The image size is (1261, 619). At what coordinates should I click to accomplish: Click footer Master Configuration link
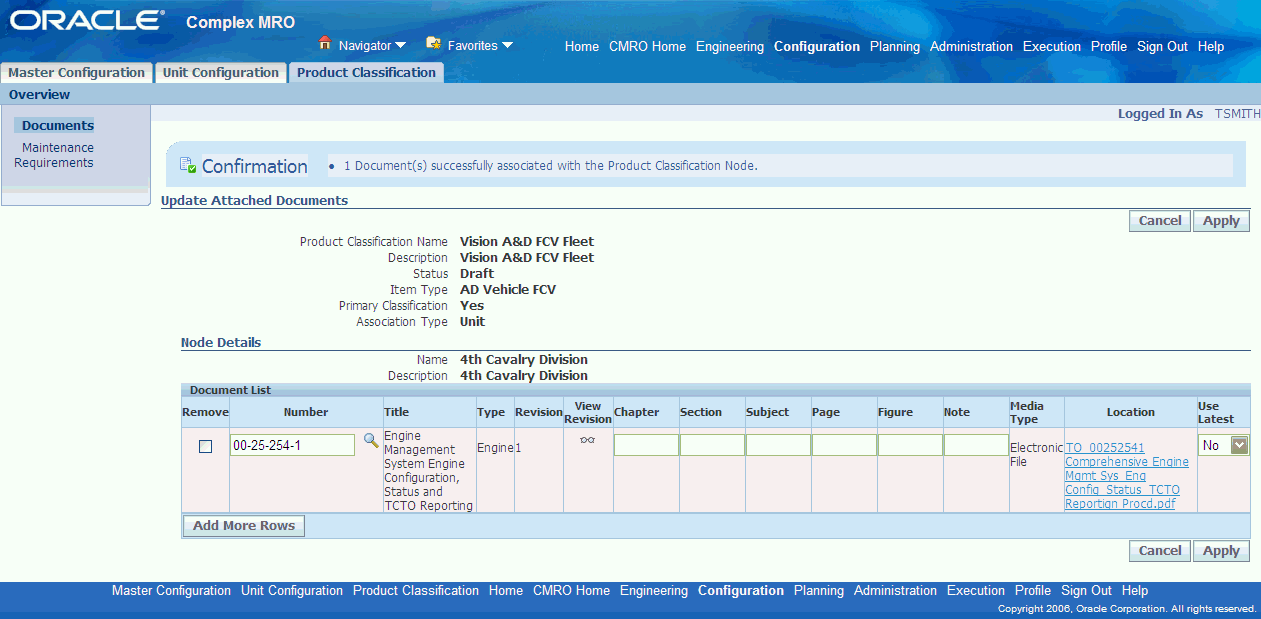(171, 591)
